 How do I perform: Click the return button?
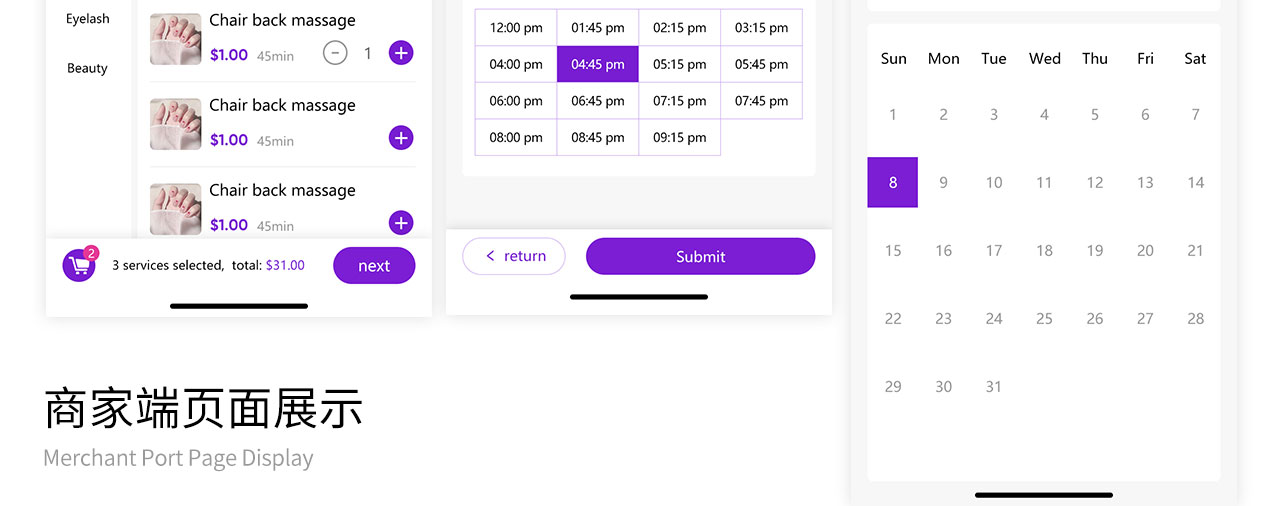coord(514,256)
